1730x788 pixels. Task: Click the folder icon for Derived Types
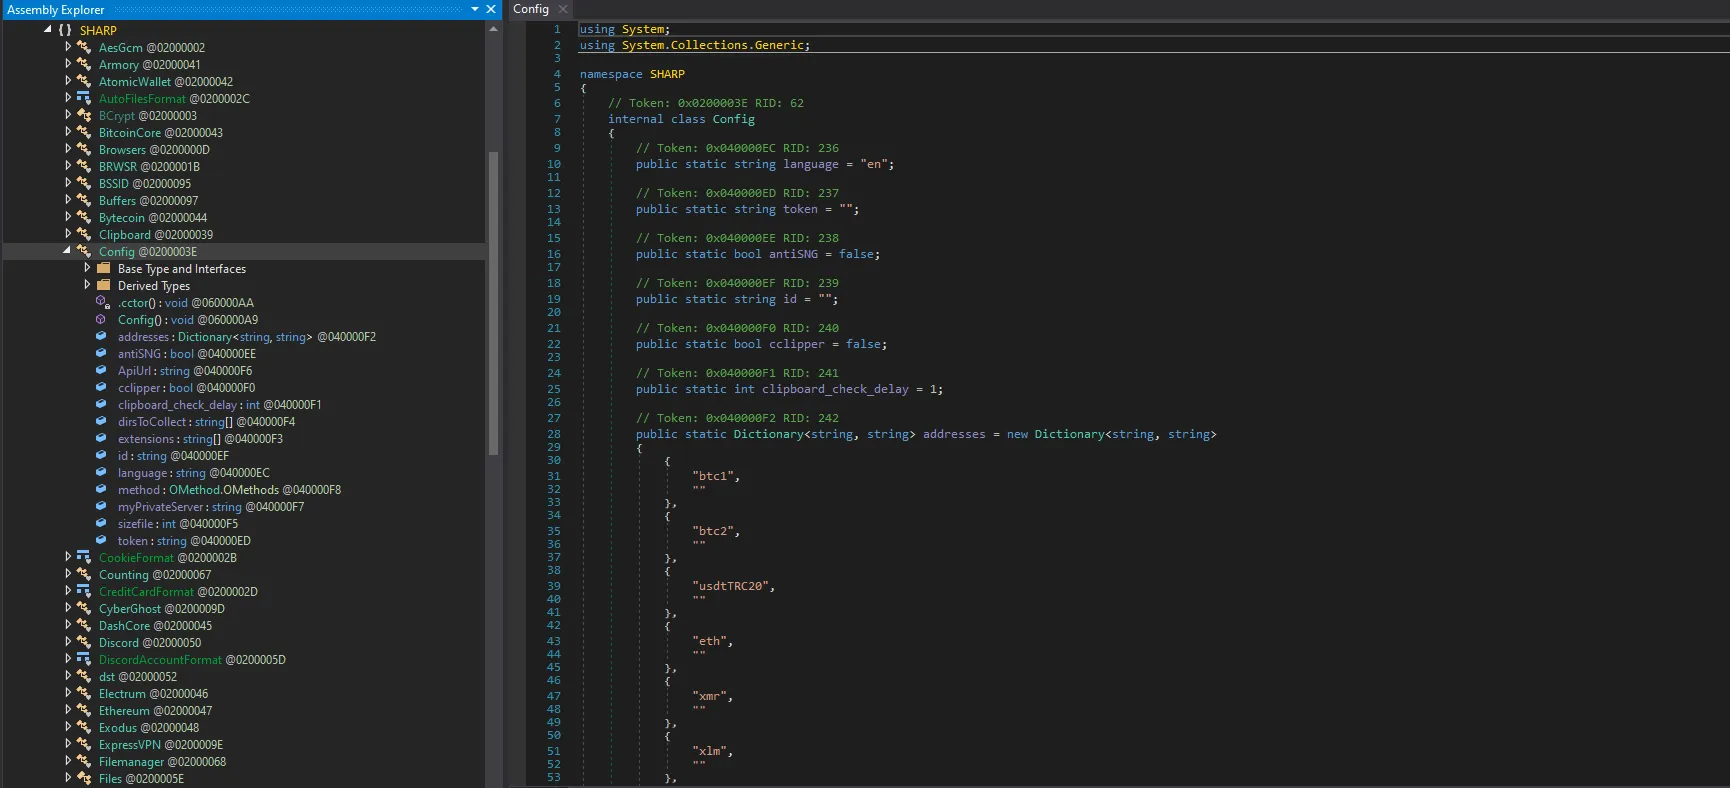tap(103, 285)
